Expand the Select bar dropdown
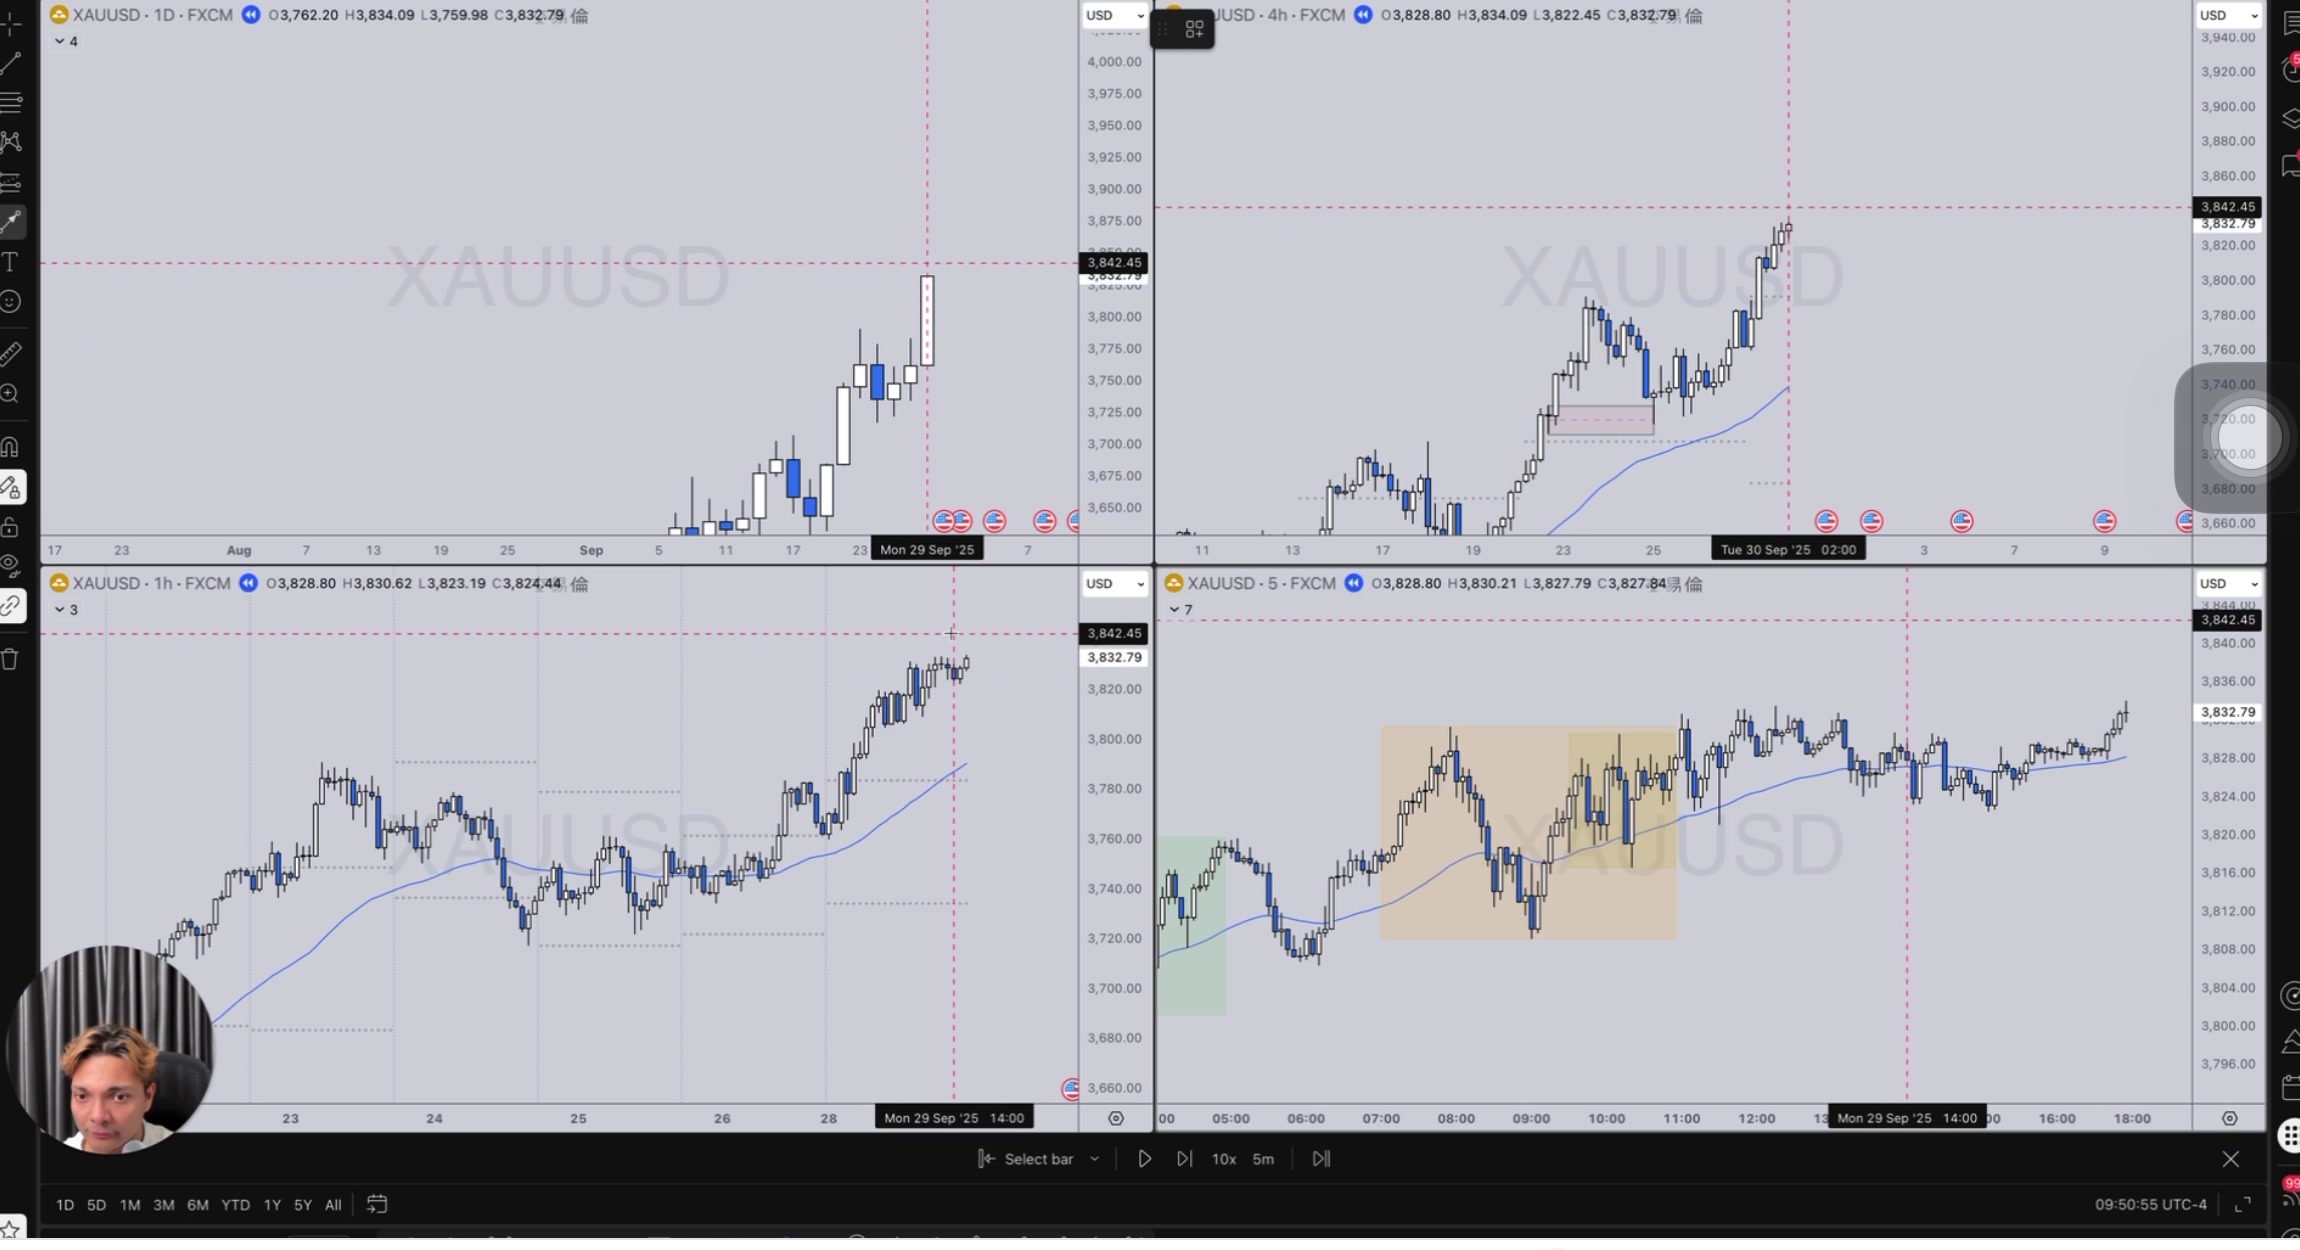This screenshot has height=1250, width=2300. tap(1095, 1159)
